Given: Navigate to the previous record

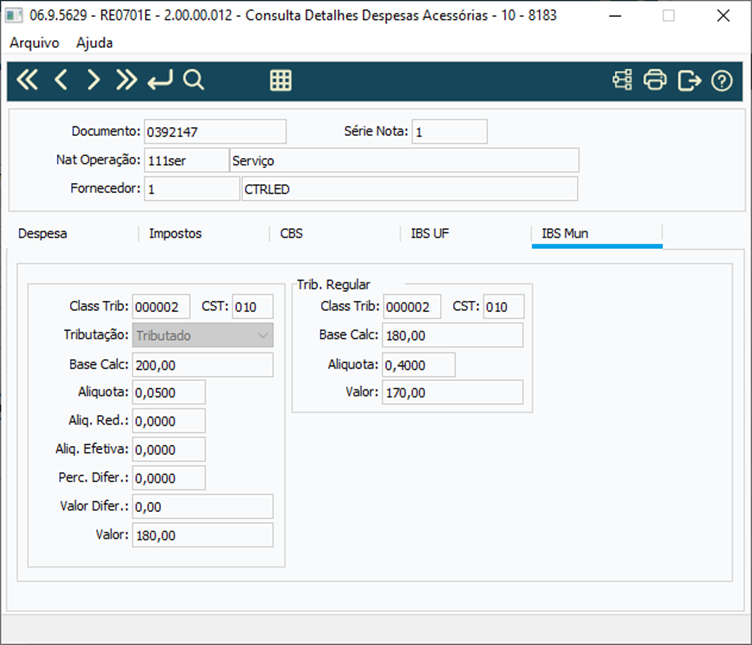Looking at the screenshot, I should click(60, 80).
